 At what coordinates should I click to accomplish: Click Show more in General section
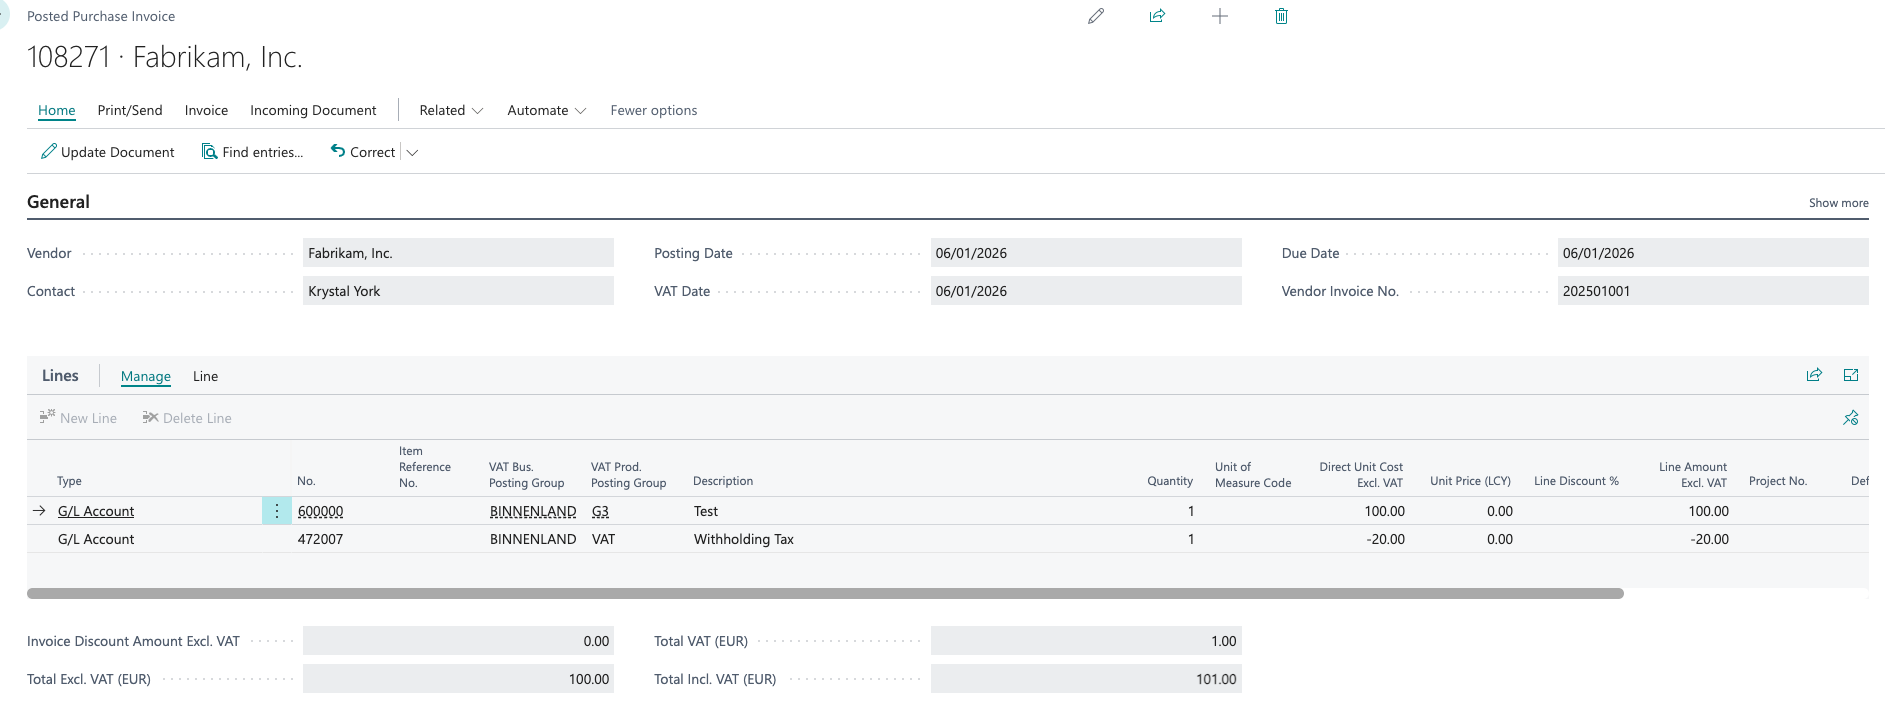point(1838,203)
